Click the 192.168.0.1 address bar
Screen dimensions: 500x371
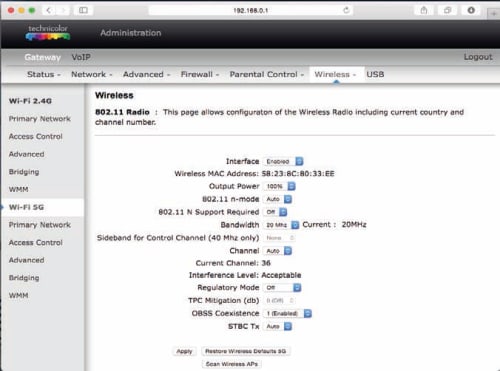pos(251,10)
